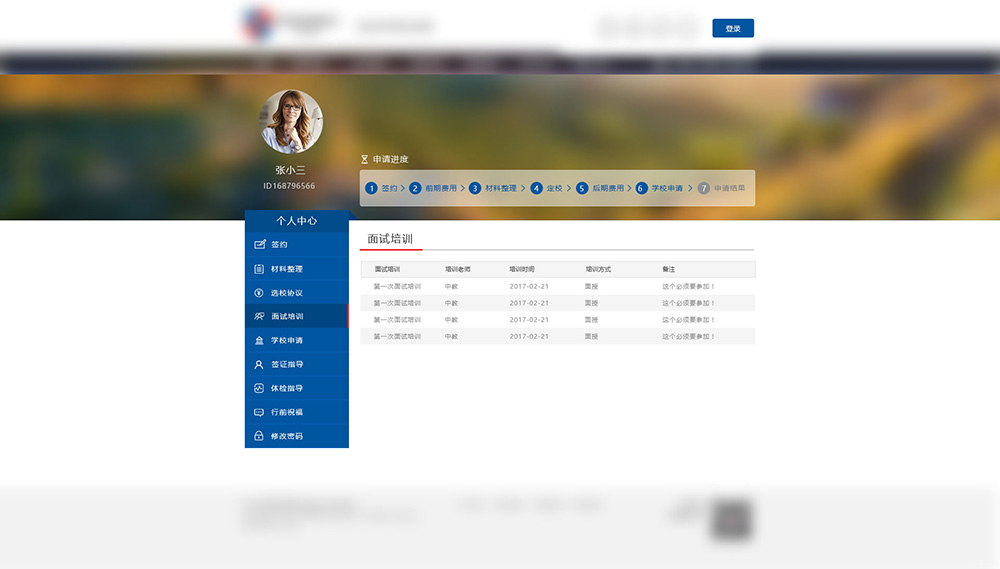The width and height of the screenshot is (1000, 569).
Task: Select step 5 后期费用 in progress bar
Action: coord(600,188)
